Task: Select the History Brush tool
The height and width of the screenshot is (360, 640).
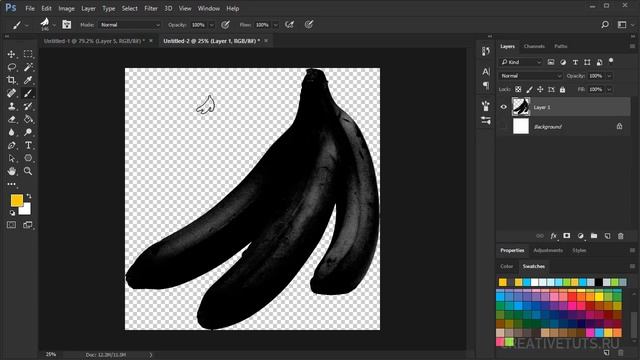Action: coord(28,106)
